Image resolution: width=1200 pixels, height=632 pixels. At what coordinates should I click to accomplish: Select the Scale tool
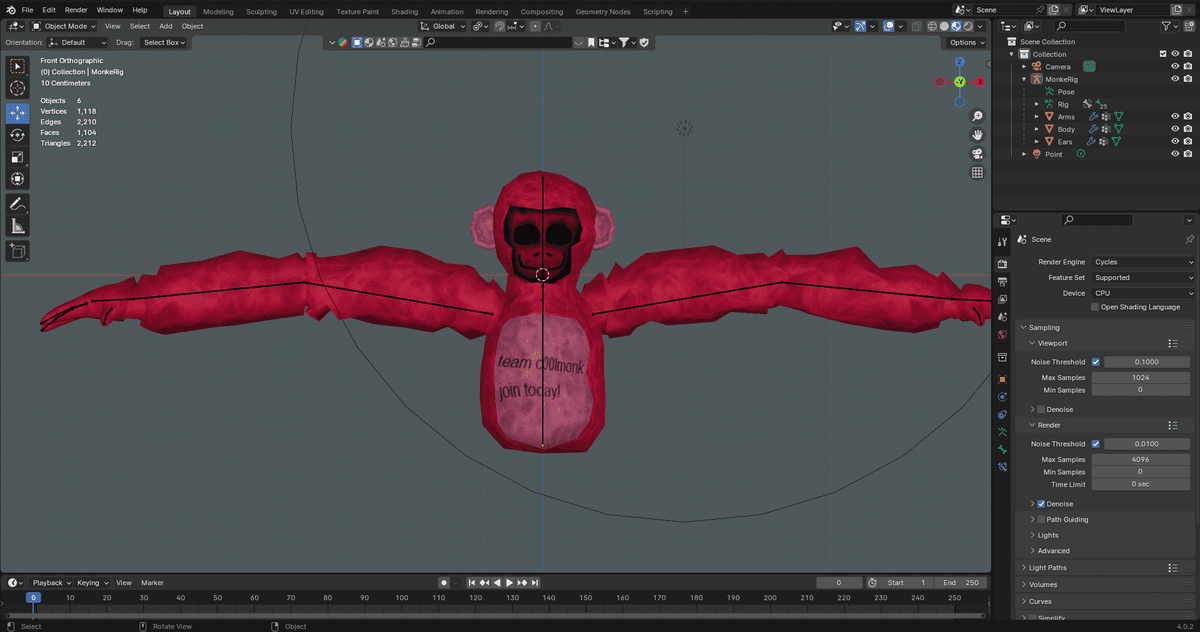point(17,157)
